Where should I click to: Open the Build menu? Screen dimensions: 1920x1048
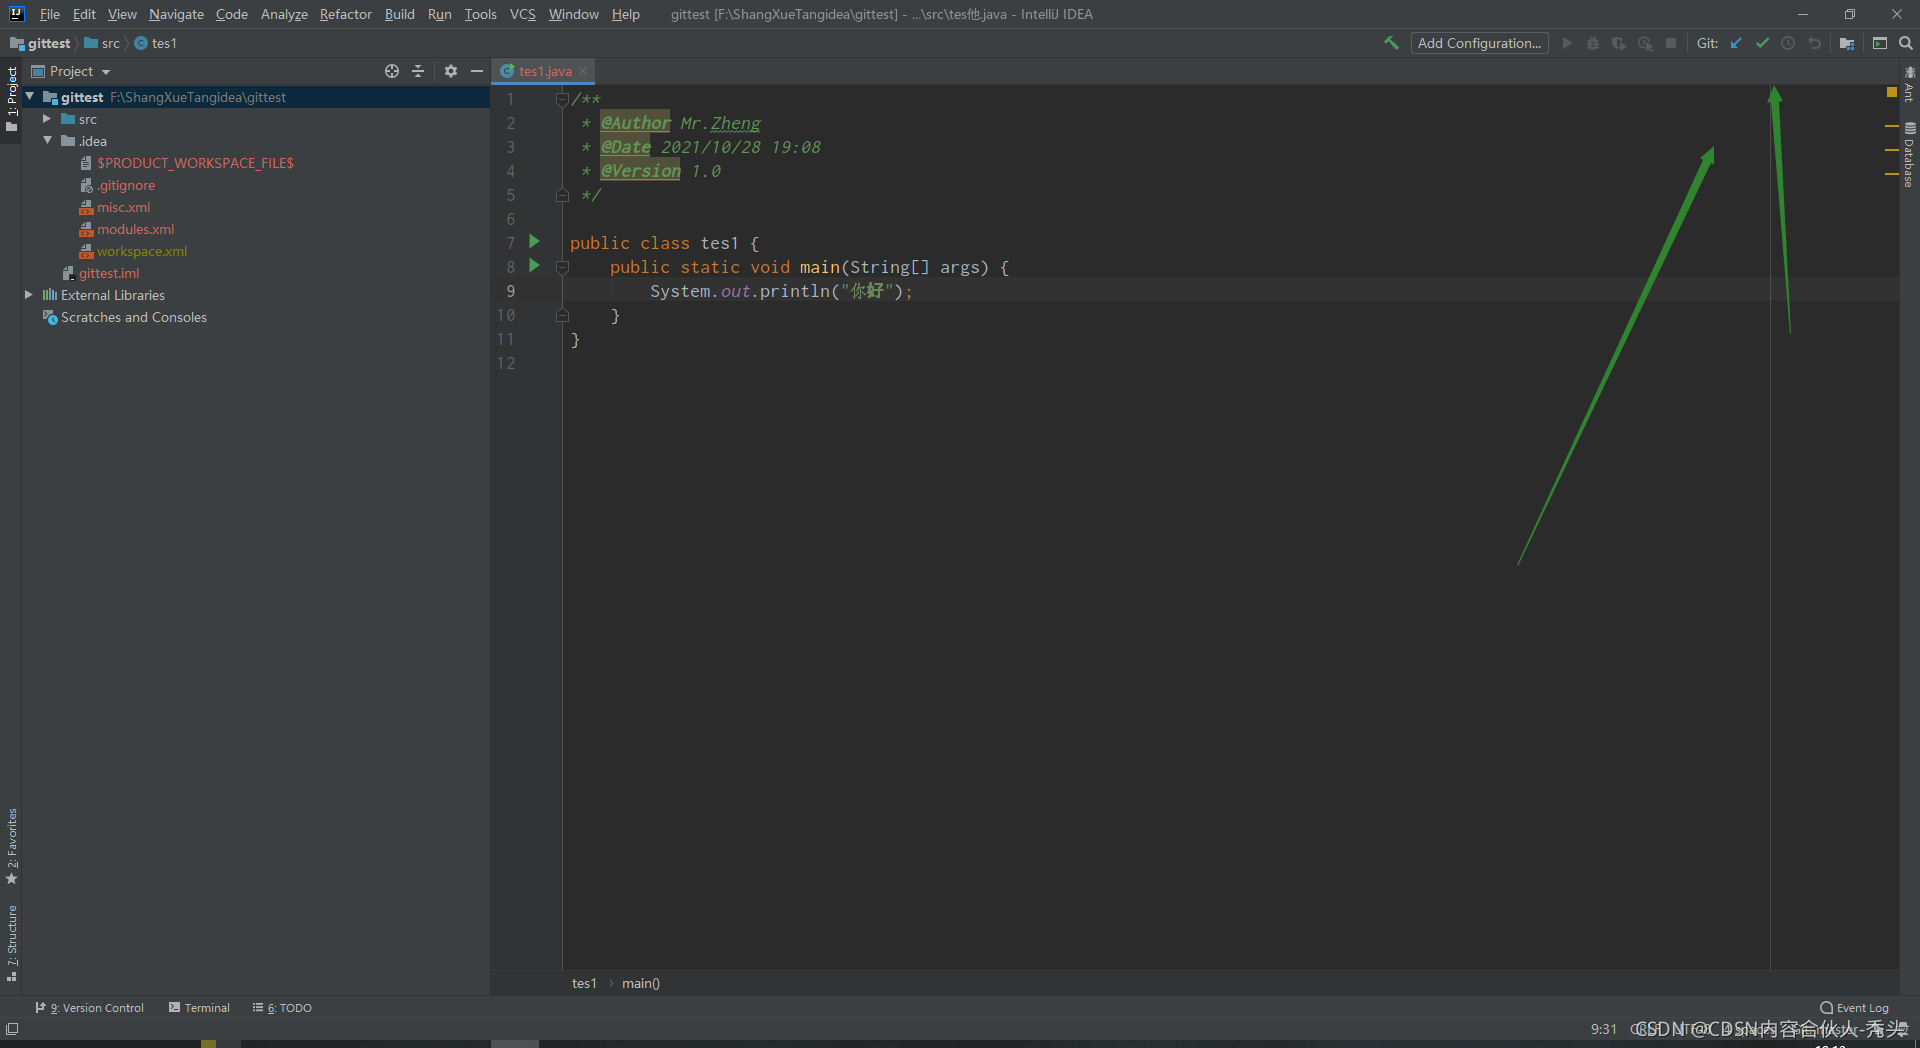[400, 14]
